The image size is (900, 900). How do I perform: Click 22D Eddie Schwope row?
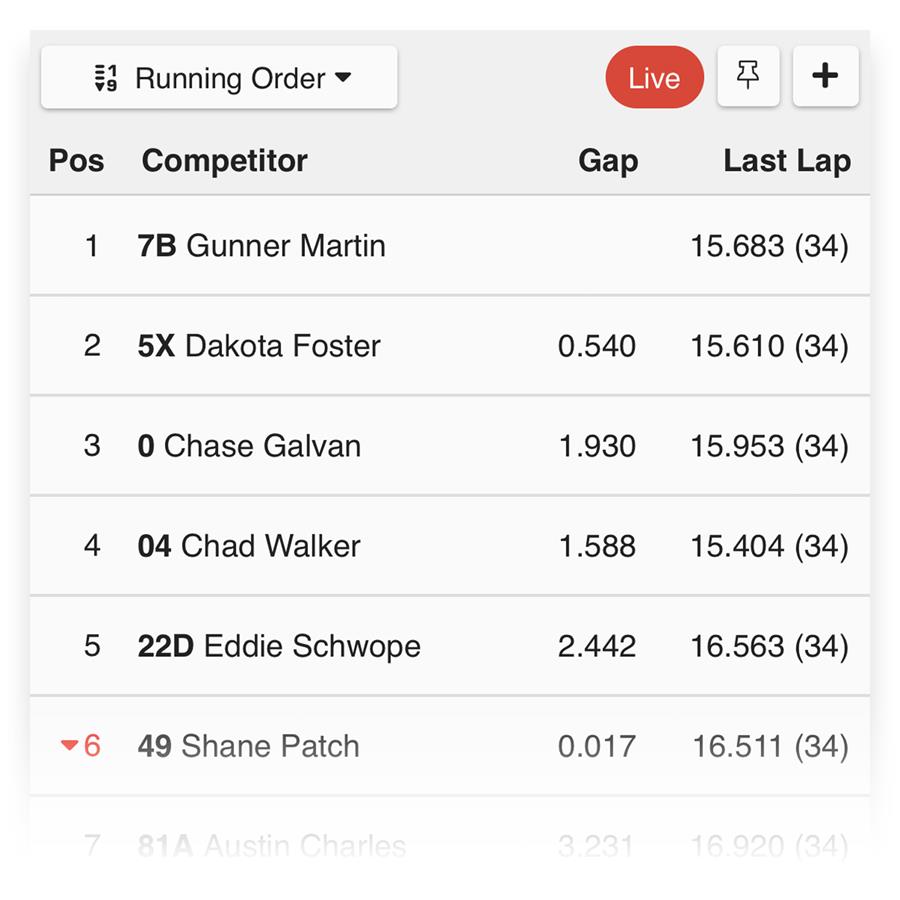coord(450,646)
